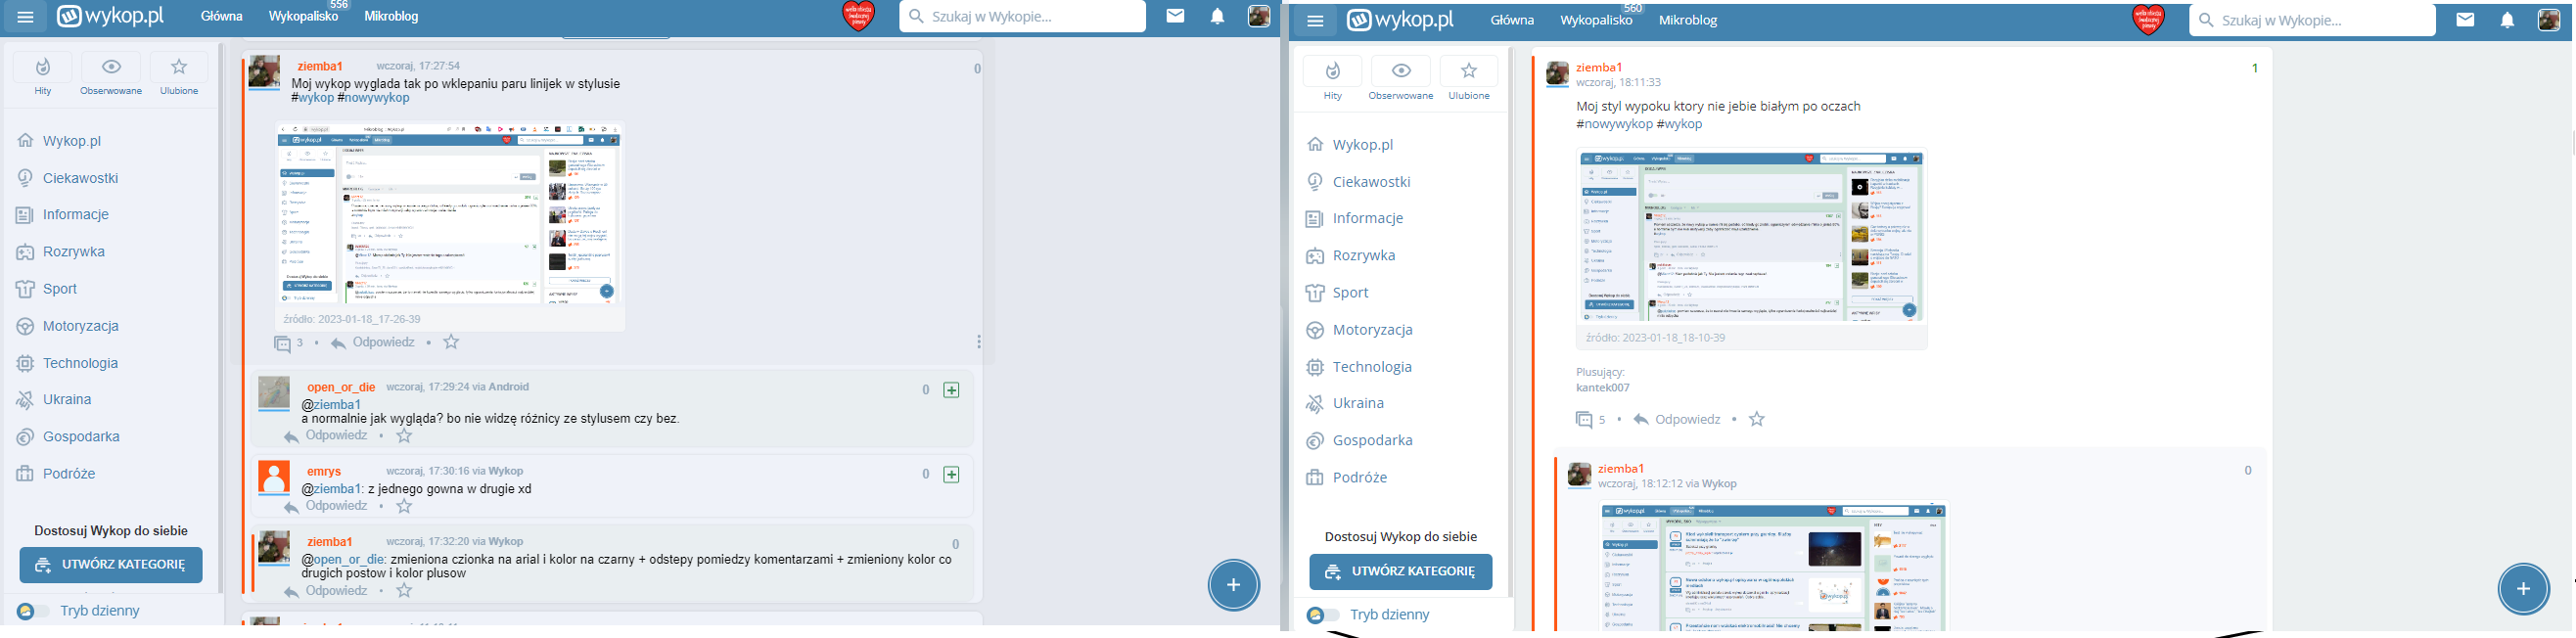Go to Główna tab in left window
Screen dimensions: 2576x638
(222, 16)
